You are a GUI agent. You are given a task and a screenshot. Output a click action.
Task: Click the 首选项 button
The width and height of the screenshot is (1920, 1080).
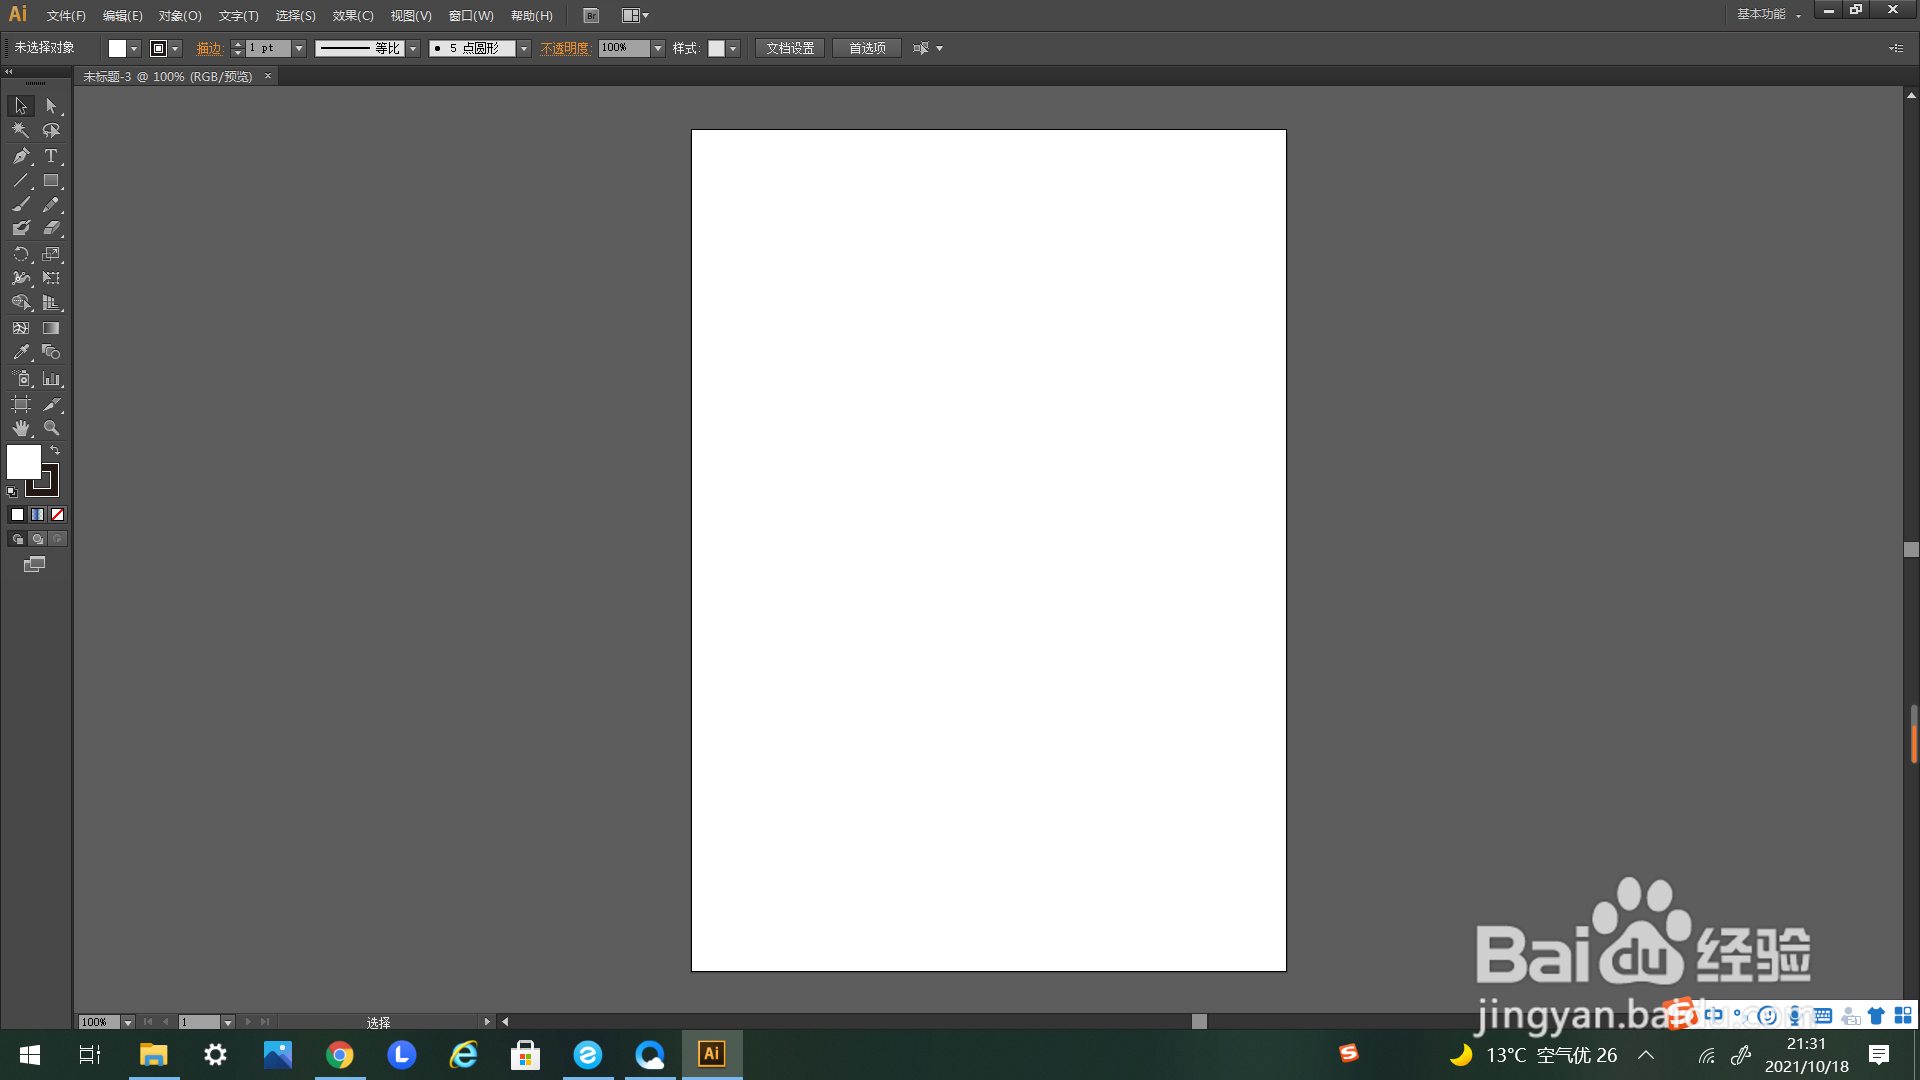click(867, 48)
